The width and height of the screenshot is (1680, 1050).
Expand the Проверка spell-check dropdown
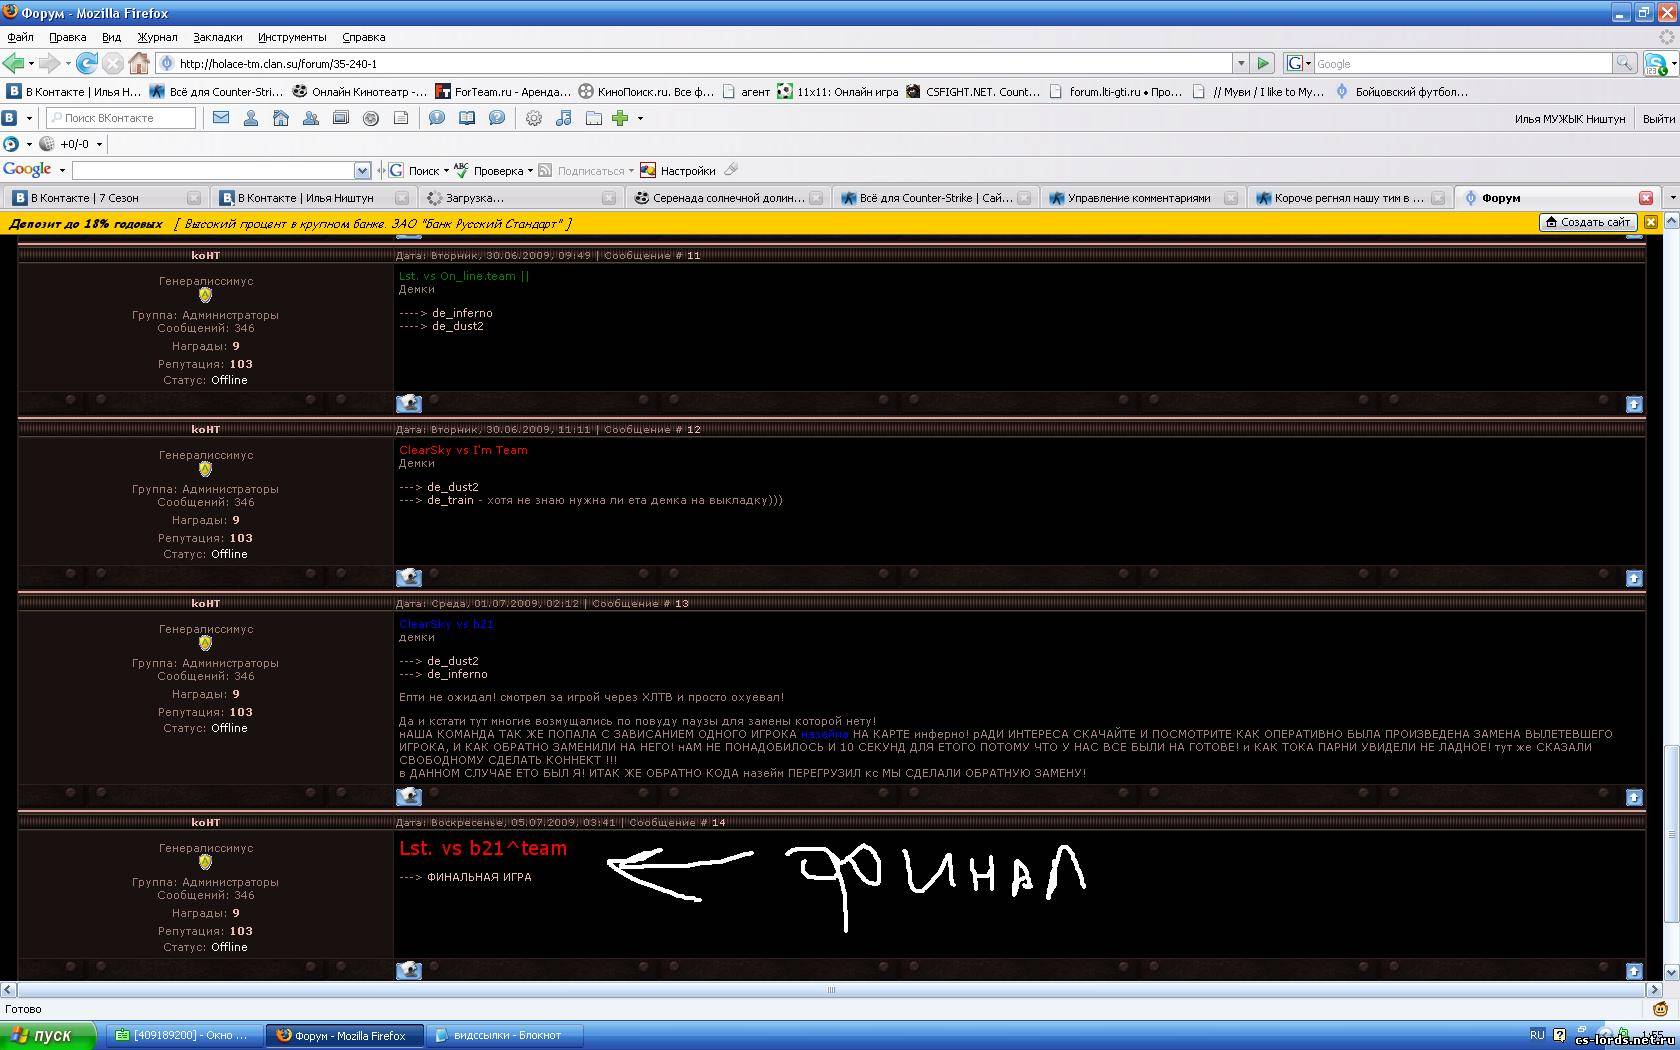530,171
